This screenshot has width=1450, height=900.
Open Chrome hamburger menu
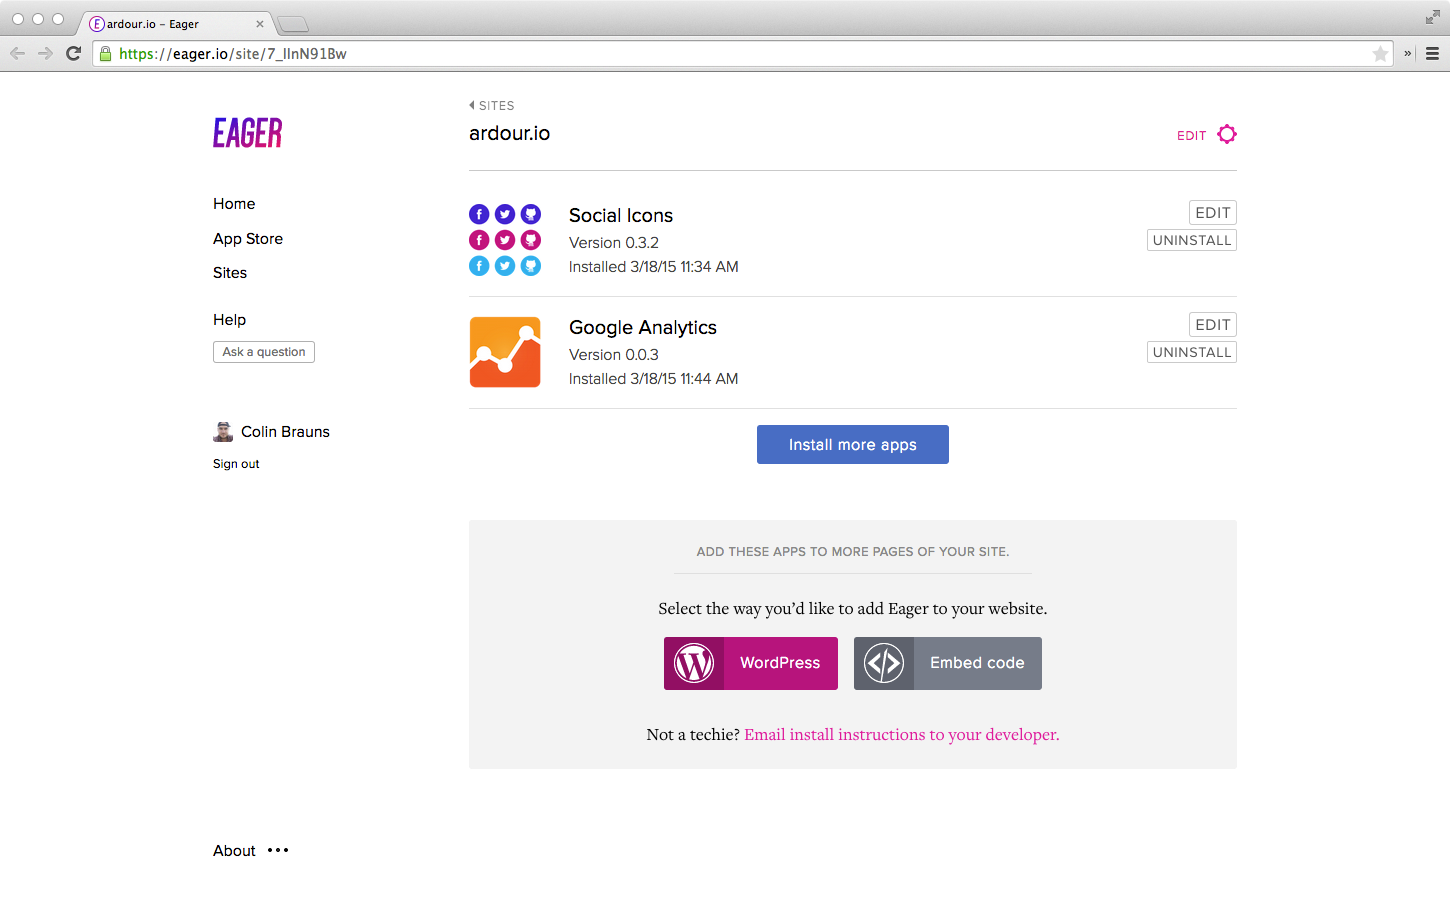(1432, 54)
